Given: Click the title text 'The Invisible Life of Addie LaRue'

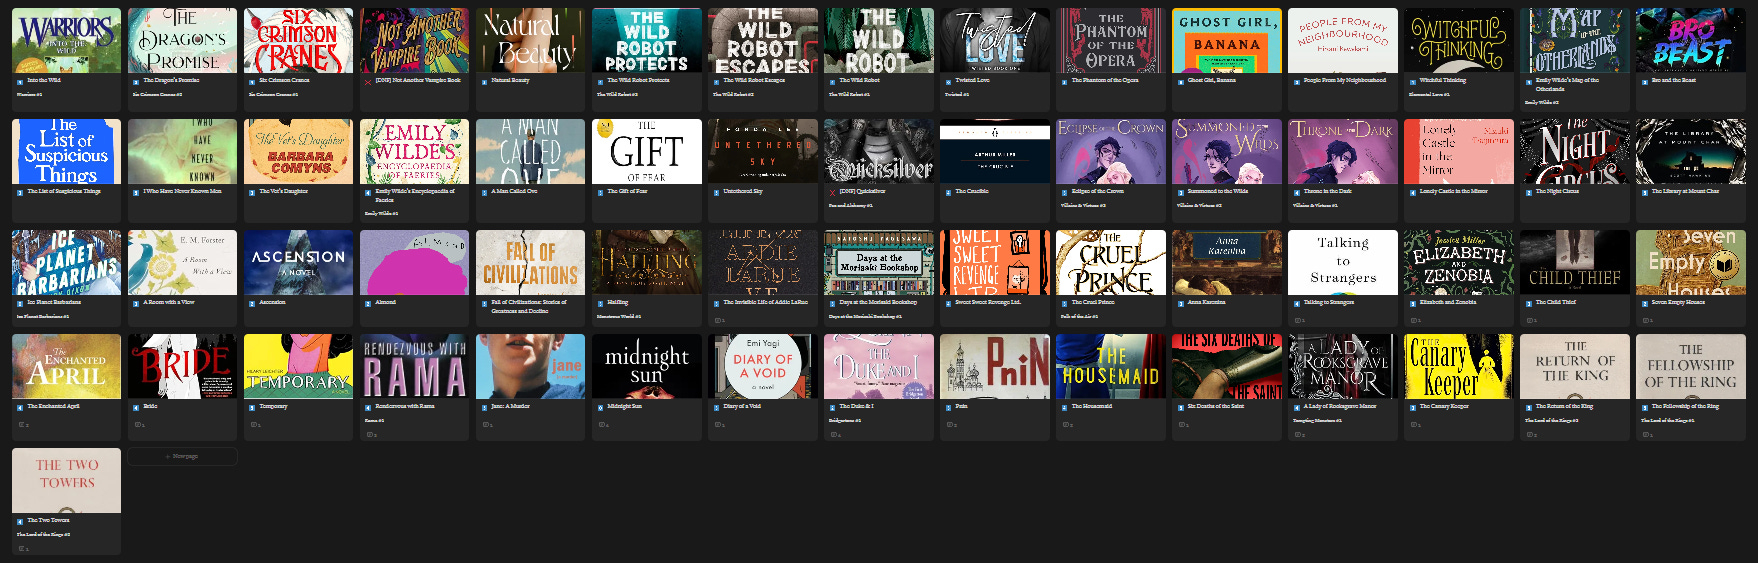Looking at the screenshot, I should [765, 302].
